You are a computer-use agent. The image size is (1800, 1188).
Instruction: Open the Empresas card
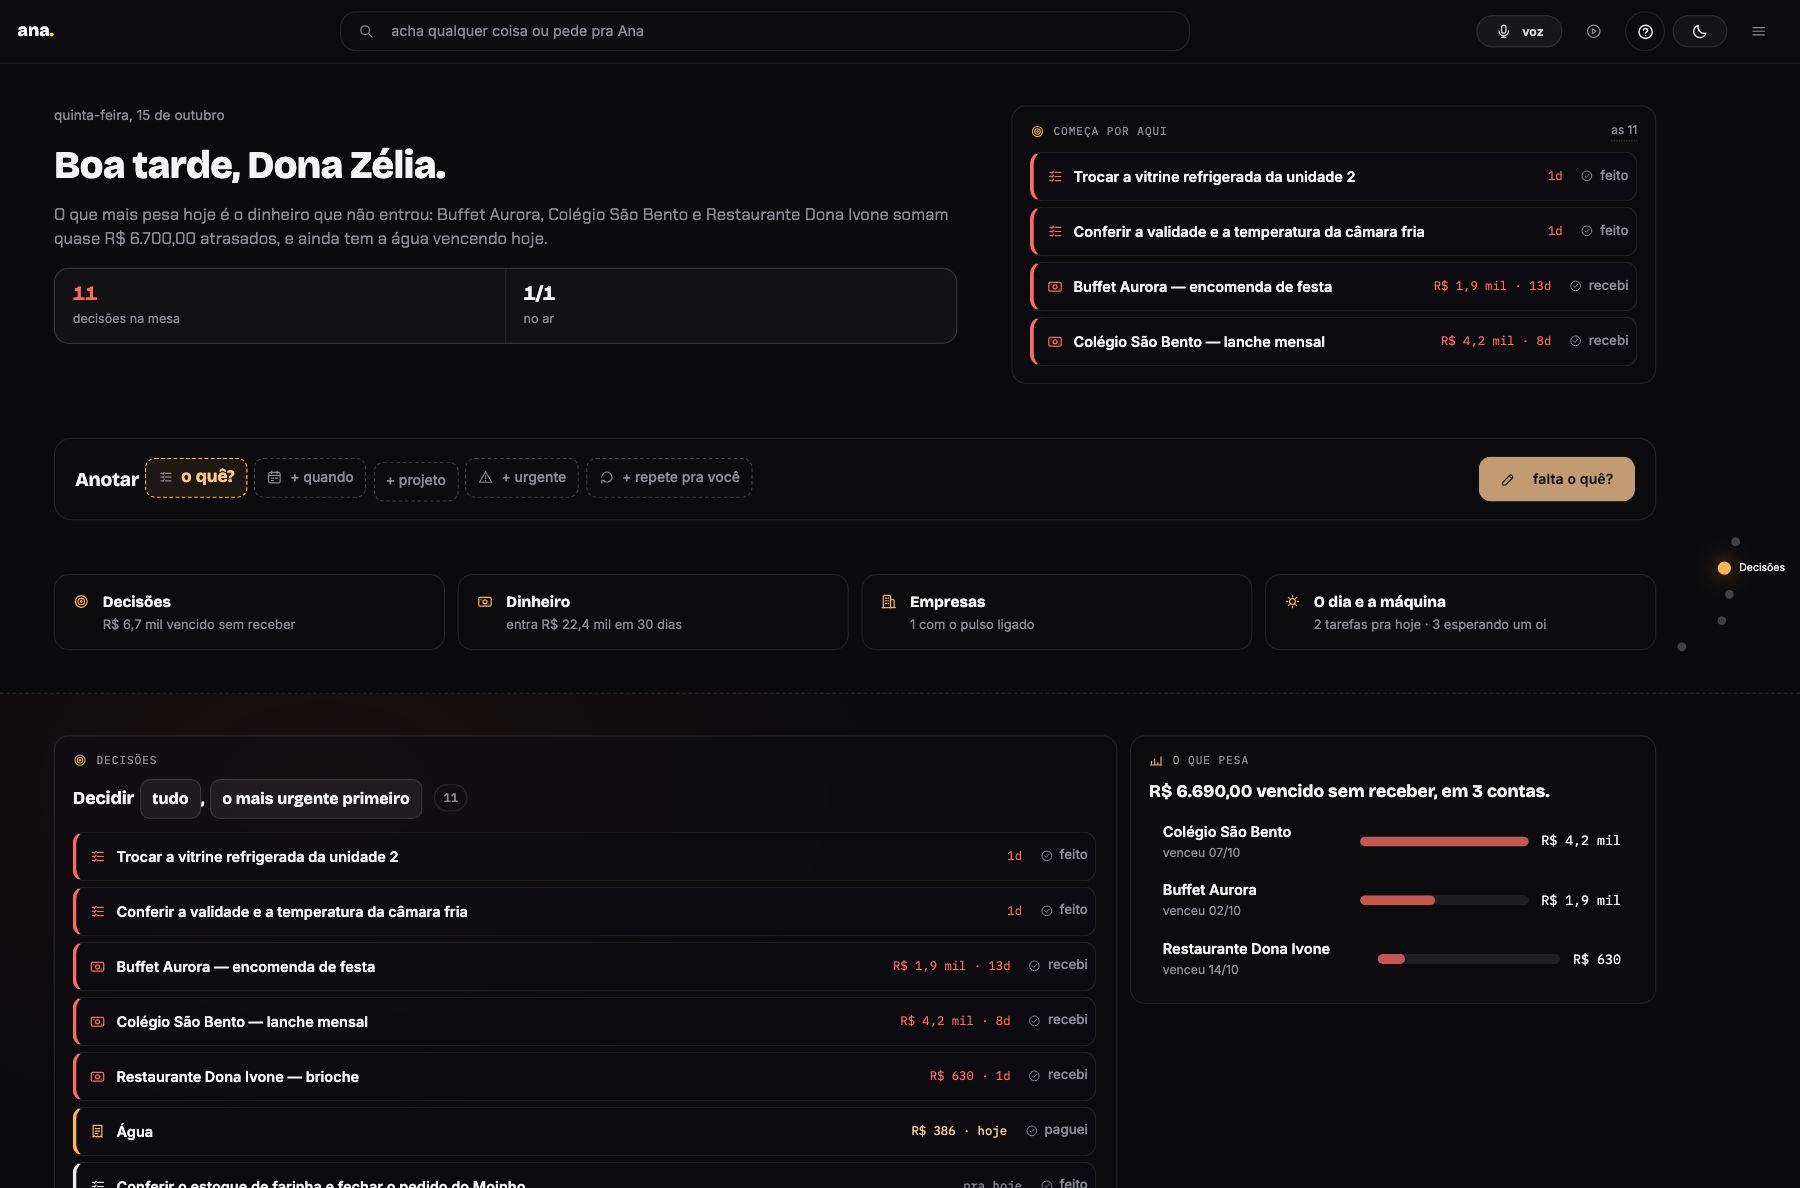pos(1057,612)
